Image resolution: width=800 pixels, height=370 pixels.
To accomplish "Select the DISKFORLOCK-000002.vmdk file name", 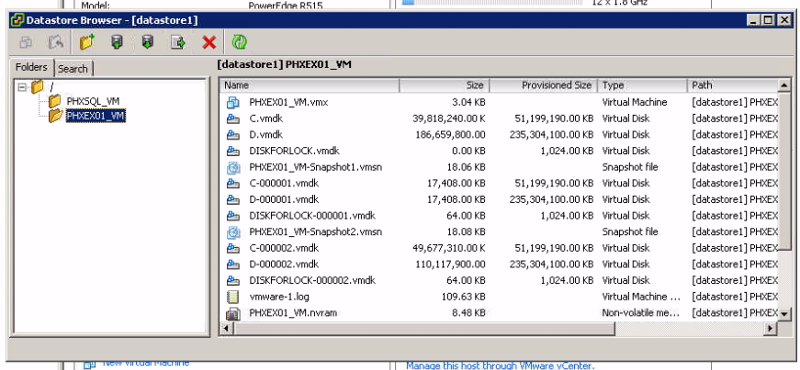I will click(x=312, y=281).
